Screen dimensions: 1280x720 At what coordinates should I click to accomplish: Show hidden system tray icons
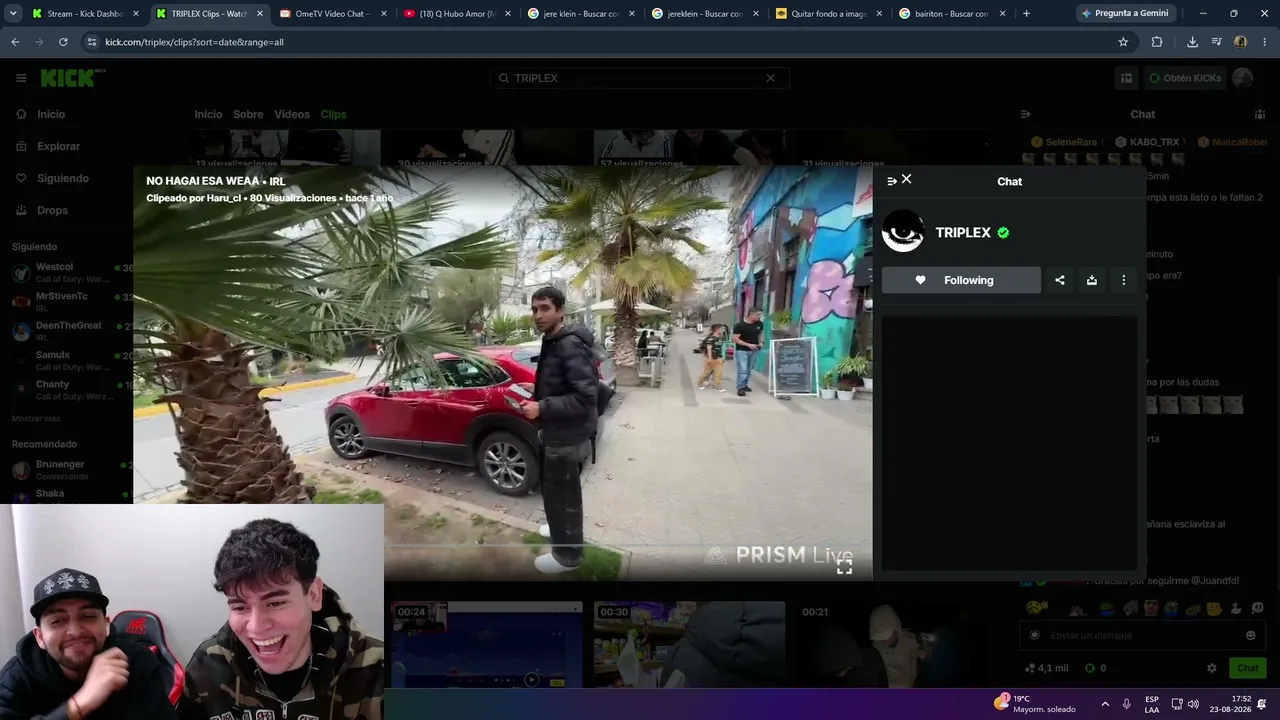point(1105,704)
